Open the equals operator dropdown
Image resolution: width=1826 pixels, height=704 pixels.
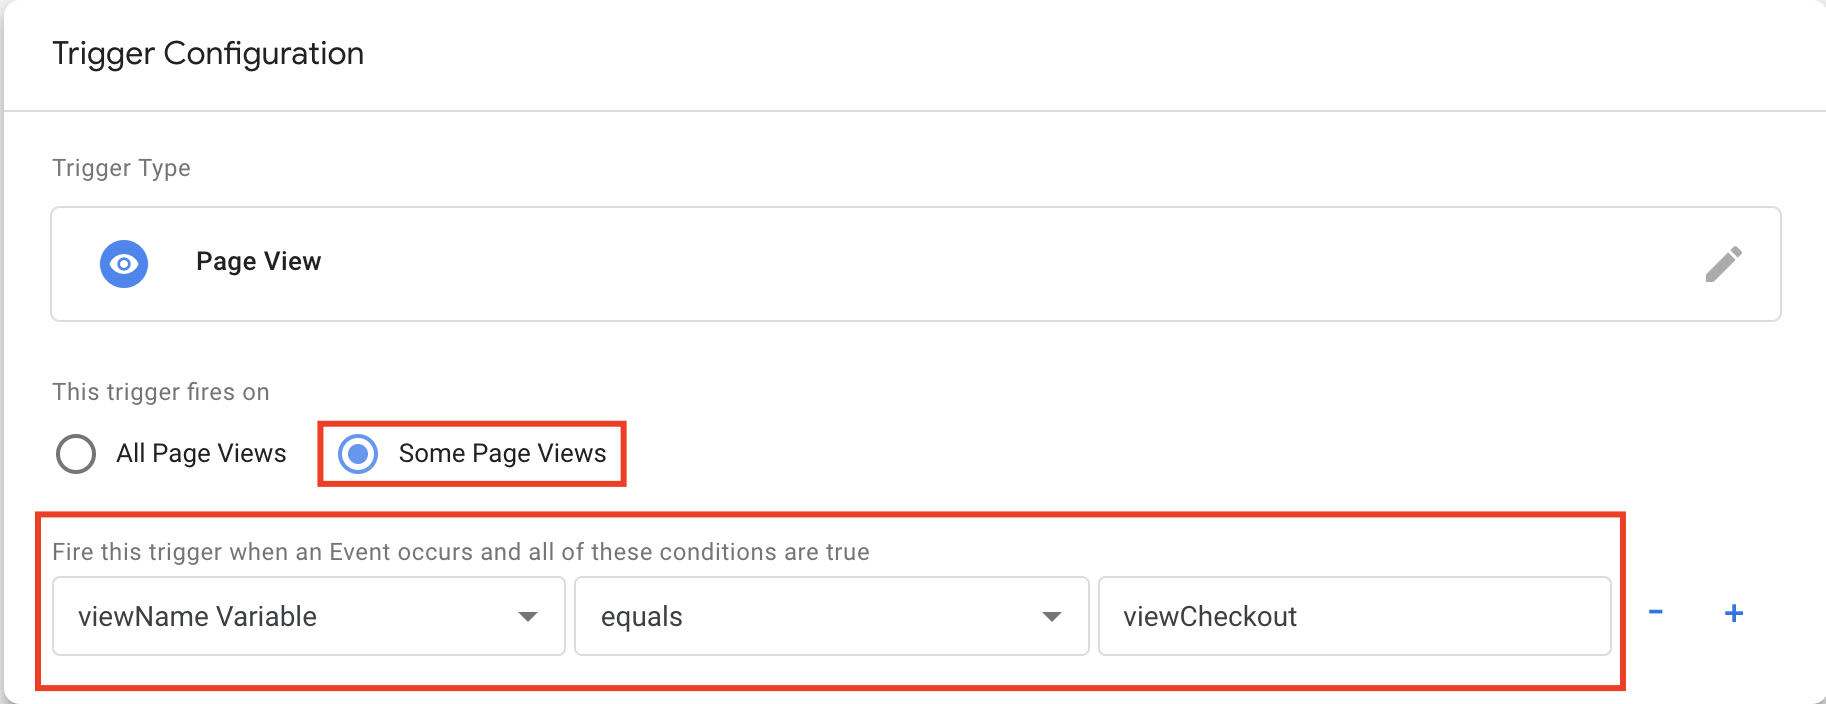click(832, 616)
